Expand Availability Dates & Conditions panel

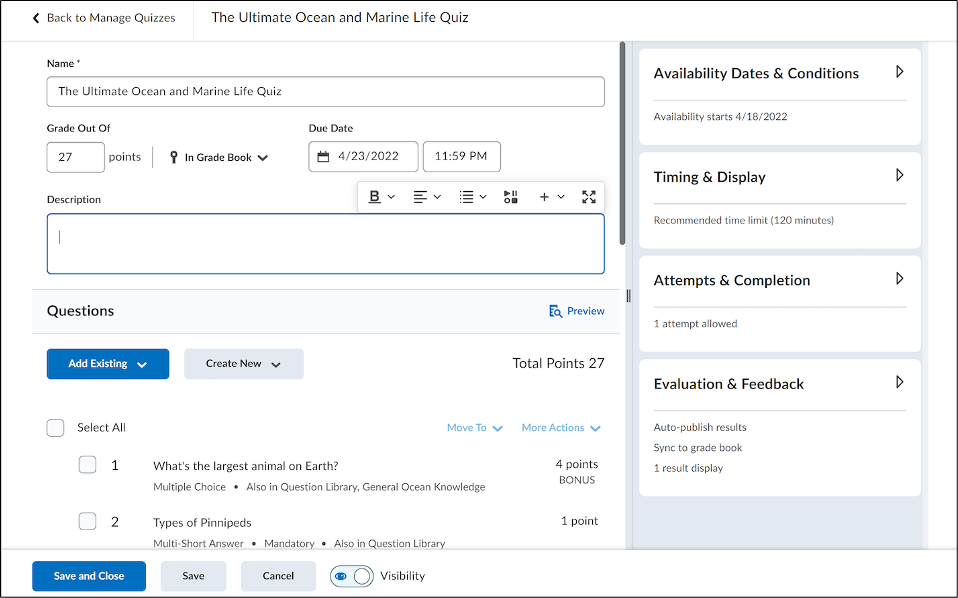click(899, 72)
